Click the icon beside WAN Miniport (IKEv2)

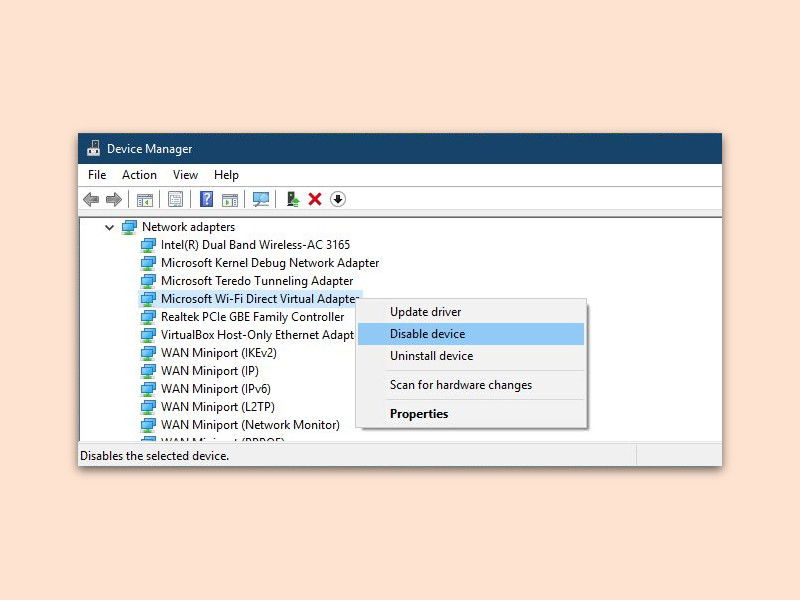148,353
